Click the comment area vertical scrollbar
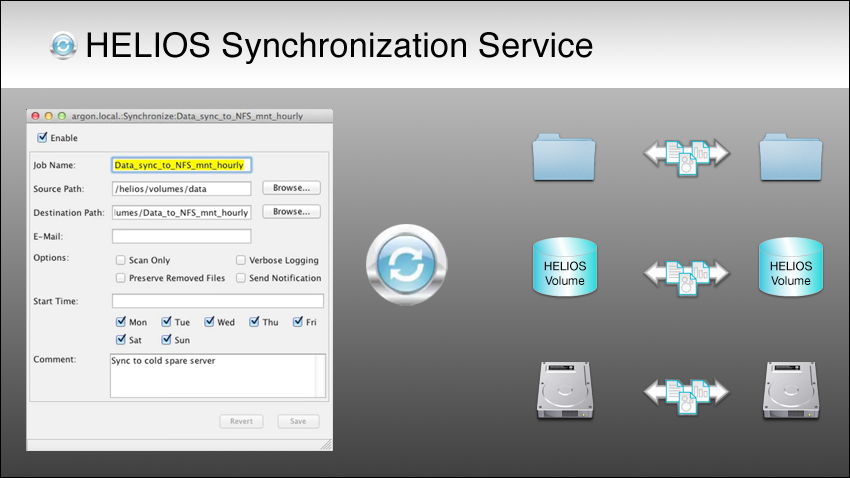Viewport: 850px width, 478px height. (320, 376)
